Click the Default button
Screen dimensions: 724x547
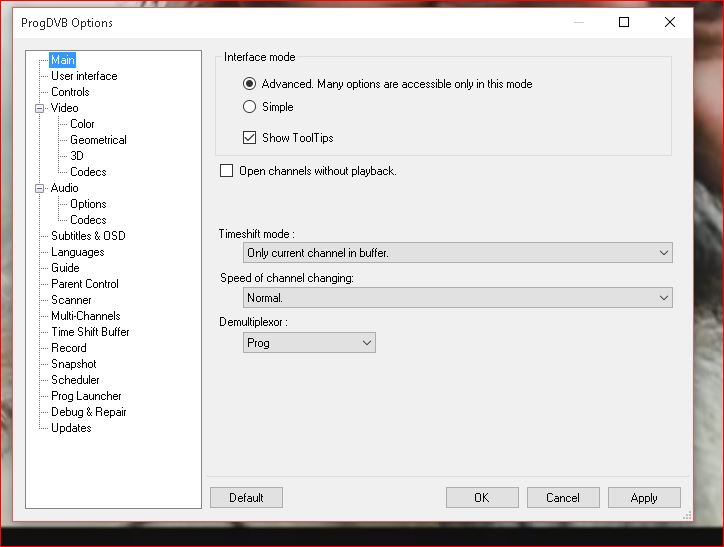point(246,498)
